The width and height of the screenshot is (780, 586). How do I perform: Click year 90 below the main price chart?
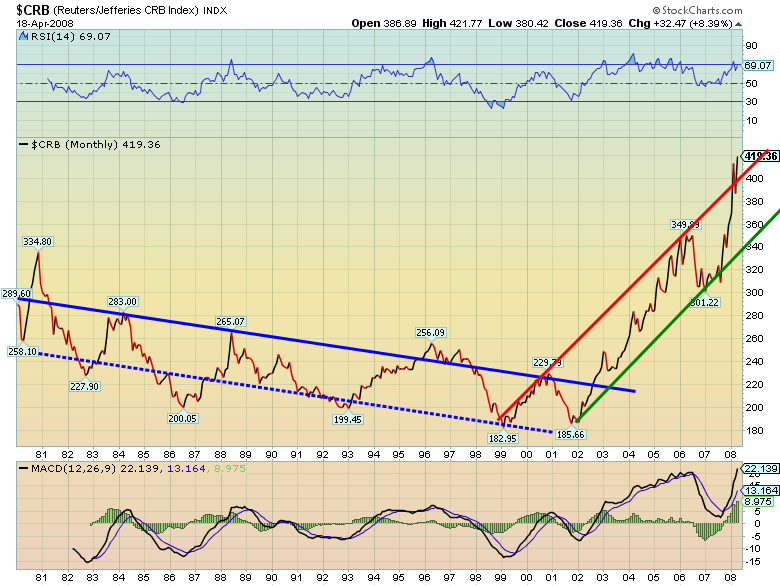(271, 454)
